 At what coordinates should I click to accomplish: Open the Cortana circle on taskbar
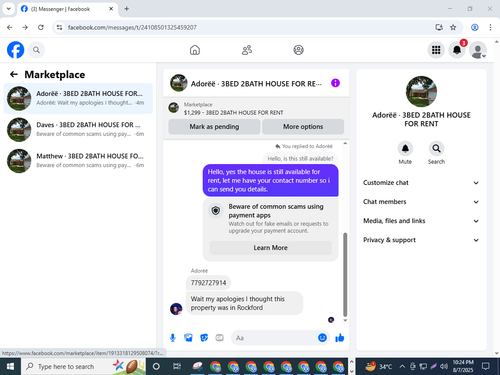(156, 367)
